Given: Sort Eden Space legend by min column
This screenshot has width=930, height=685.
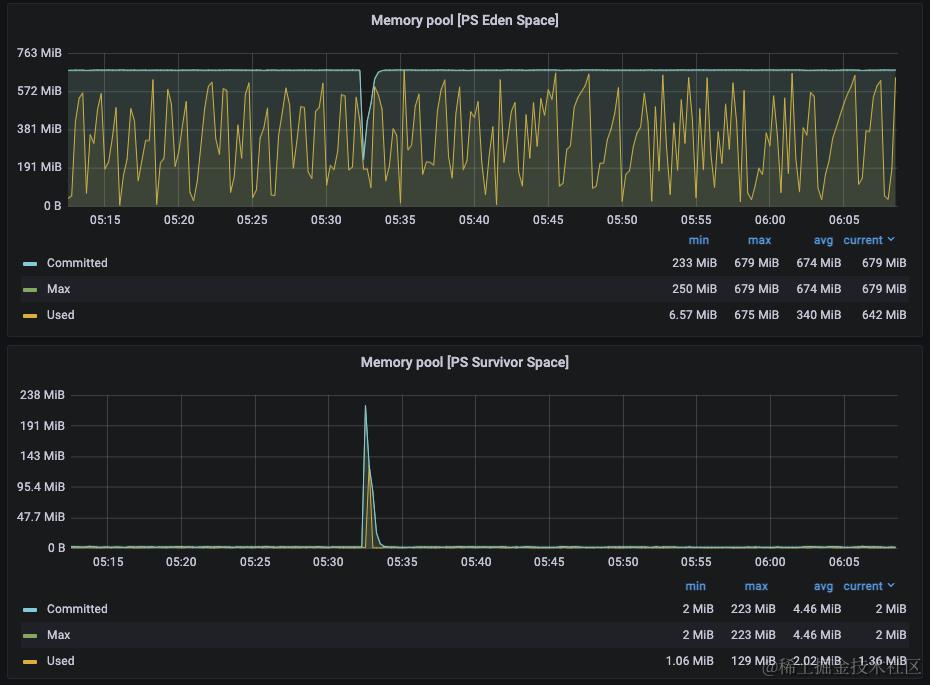Looking at the screenshot, I should [699, 240].
